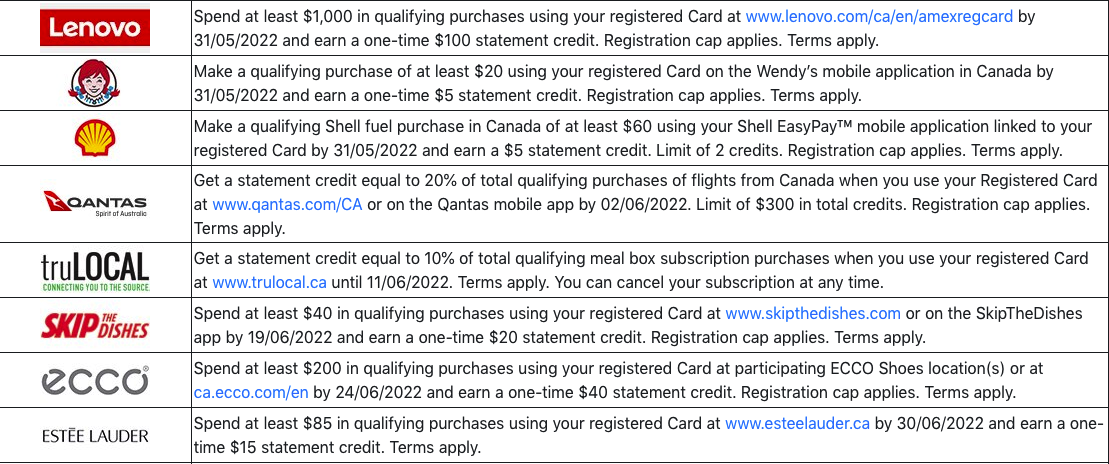Open the www.qantas.com/CA link
The height and width of the screenshot is (464, 1109).
click(x=287, y=205)
